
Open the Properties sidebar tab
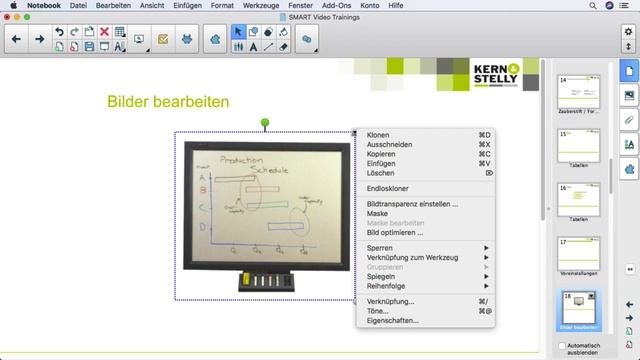pyautogui.click(x=629, y=144)
